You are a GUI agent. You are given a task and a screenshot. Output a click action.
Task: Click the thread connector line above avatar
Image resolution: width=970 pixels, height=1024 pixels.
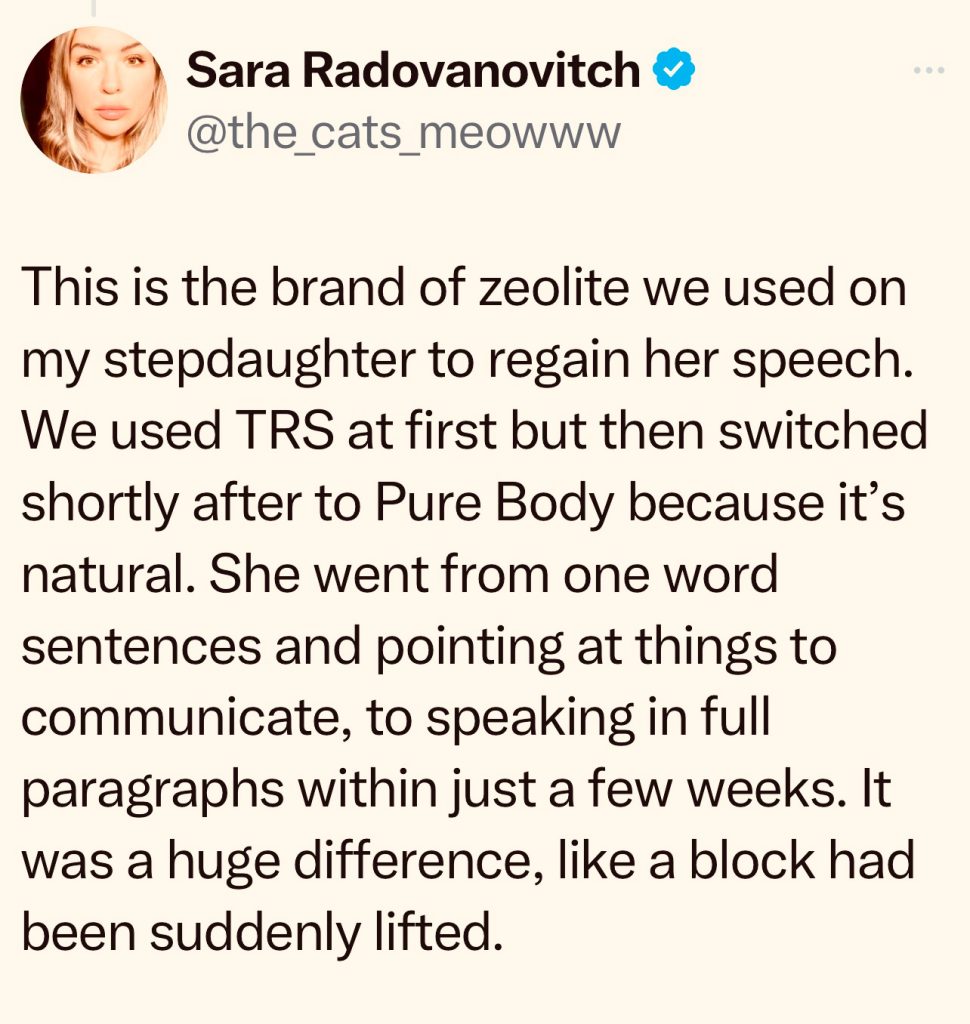(x=94, y=8)
